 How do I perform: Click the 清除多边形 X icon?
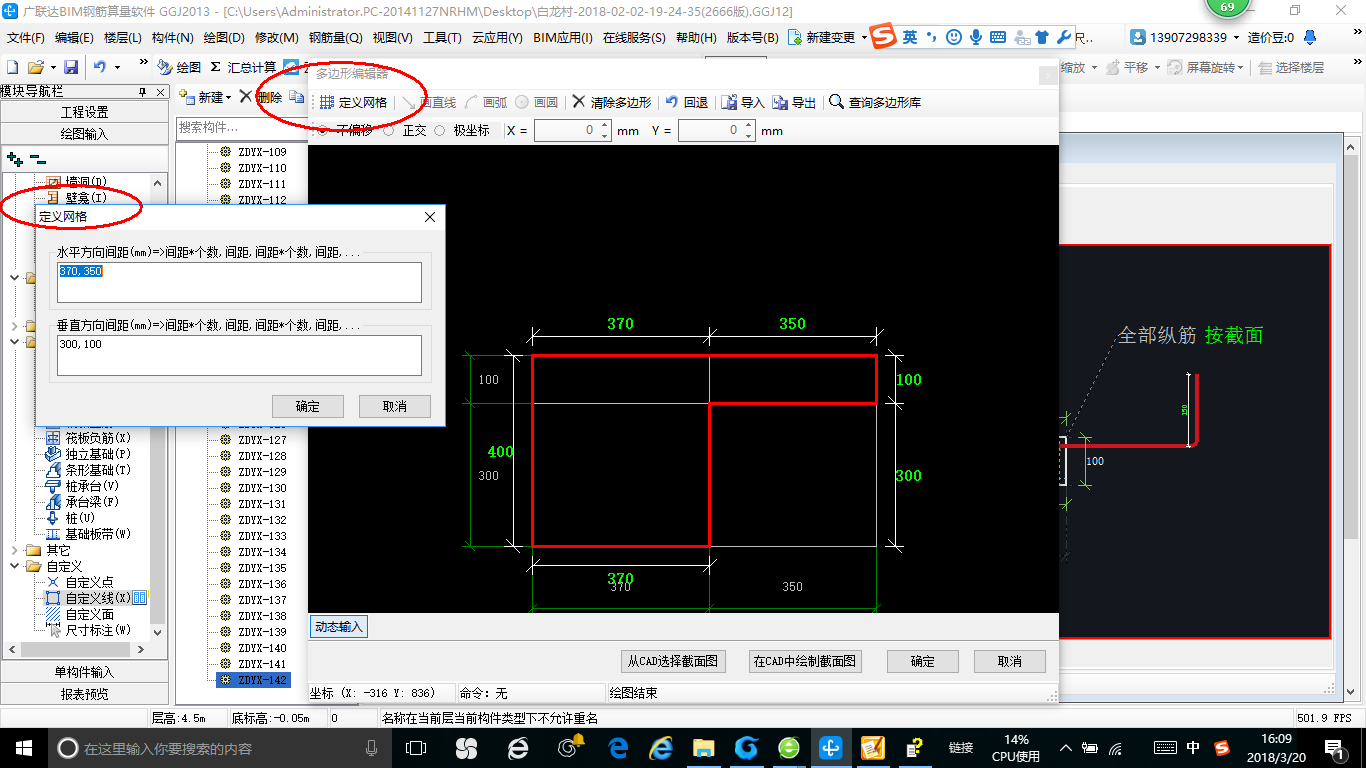pos(578,102)
